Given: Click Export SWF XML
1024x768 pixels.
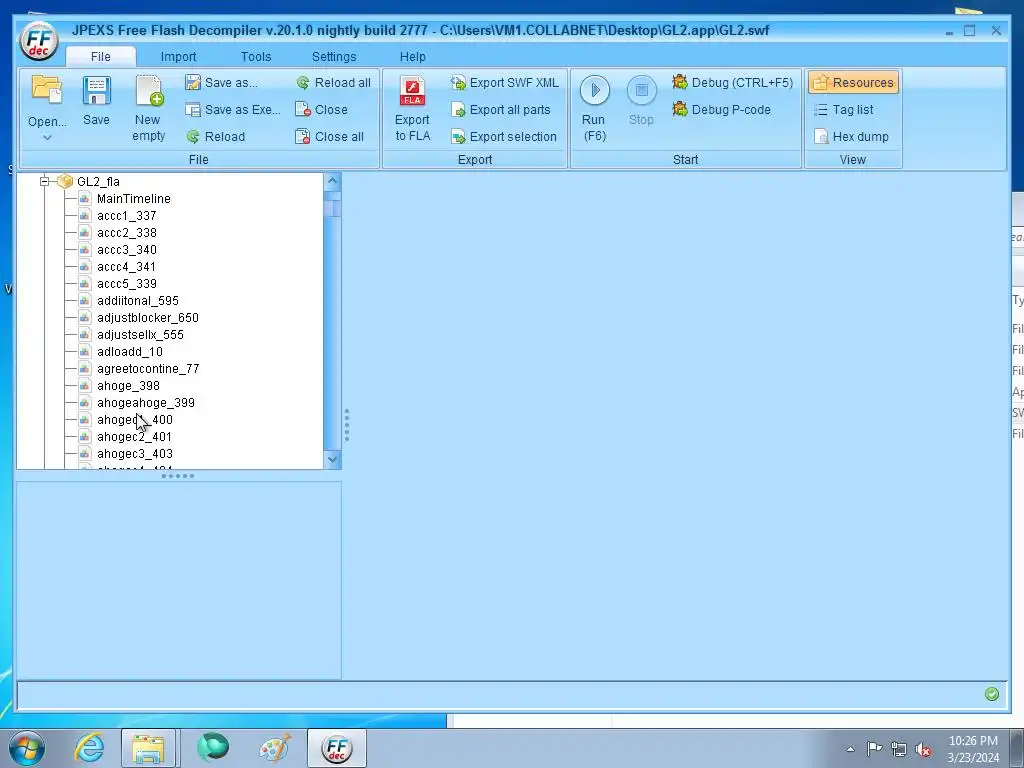Looking at the screenshot, I should (x=505, y=83).
